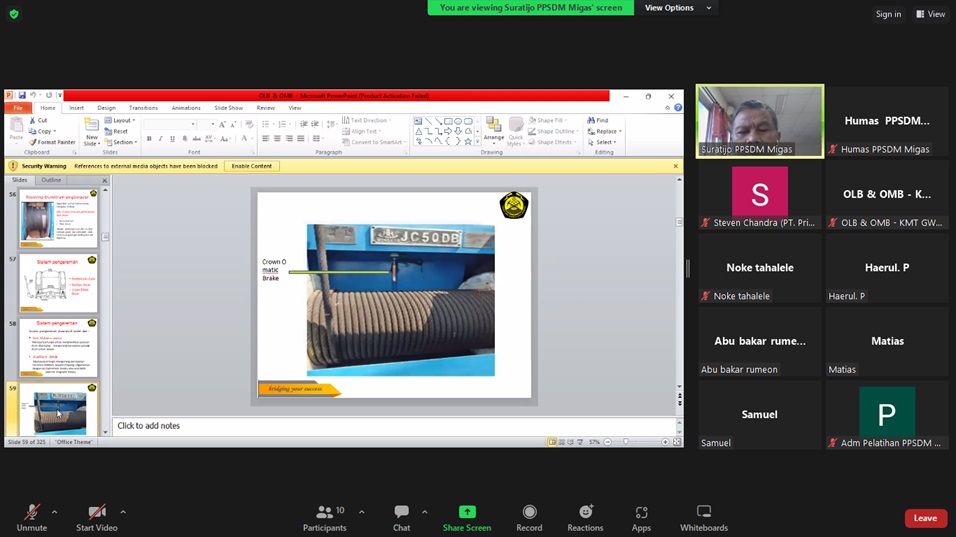Click the zoom out minus button
Viewport: 956px width, 537px height.
coord(608,442)
